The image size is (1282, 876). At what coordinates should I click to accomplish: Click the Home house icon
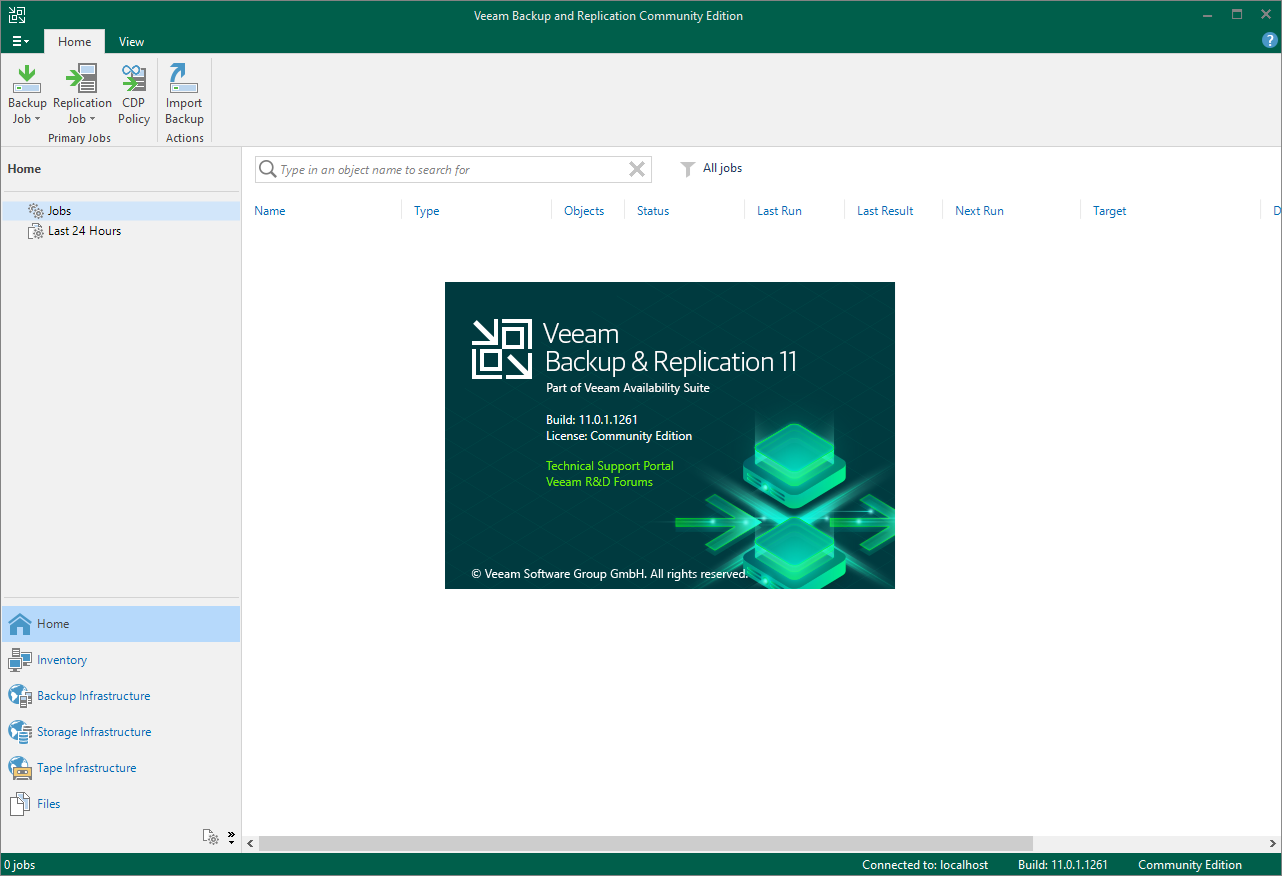20,624
